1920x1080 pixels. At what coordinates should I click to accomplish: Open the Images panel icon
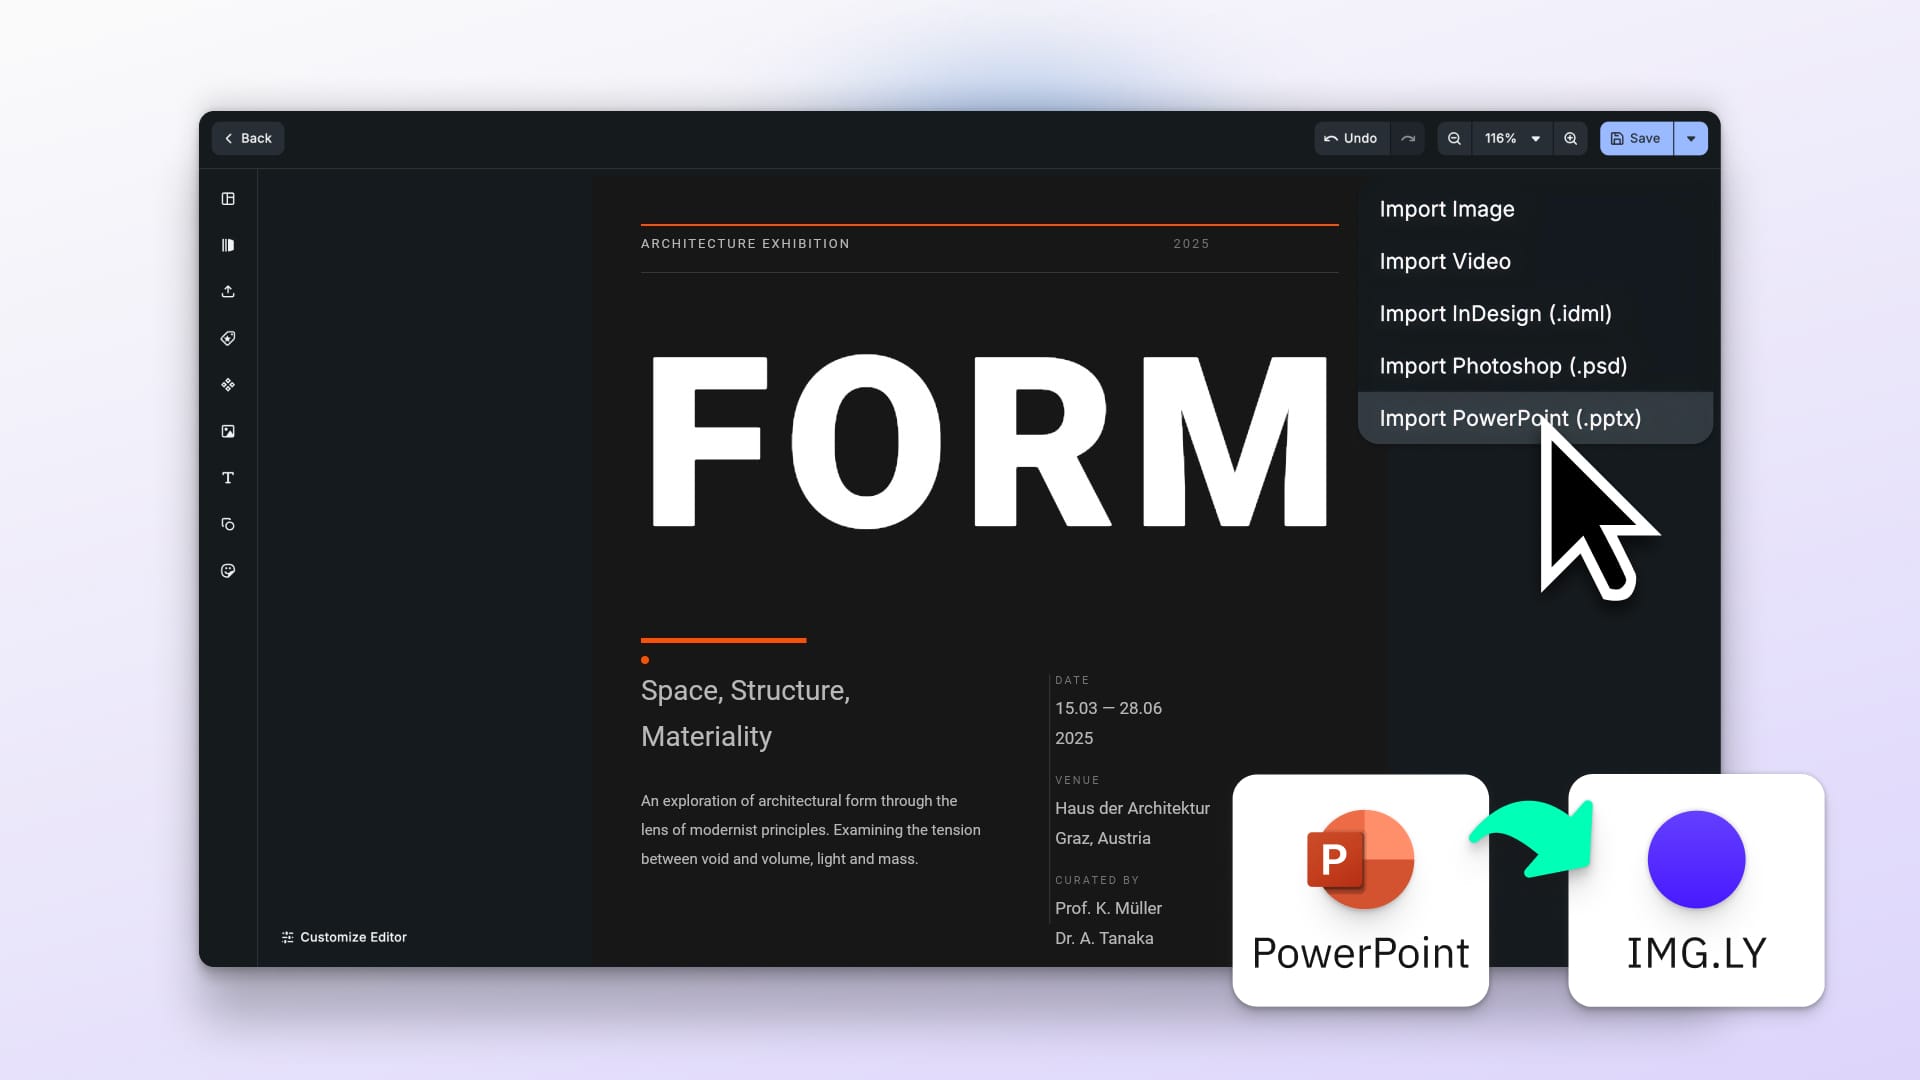pos(228,431)
